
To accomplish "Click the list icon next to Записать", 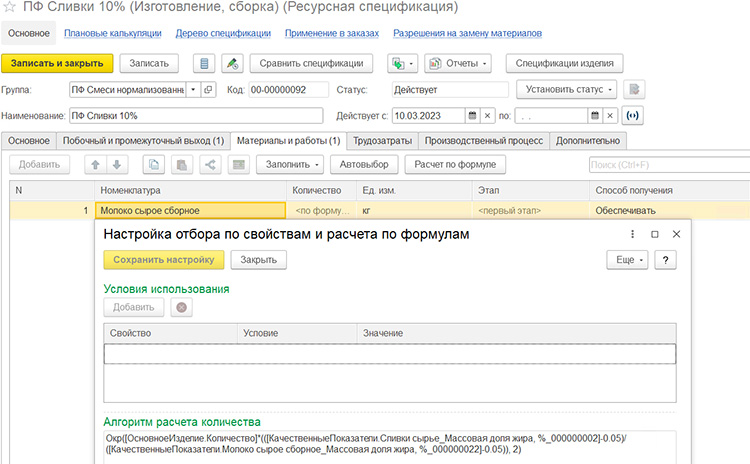I will 204,63.
